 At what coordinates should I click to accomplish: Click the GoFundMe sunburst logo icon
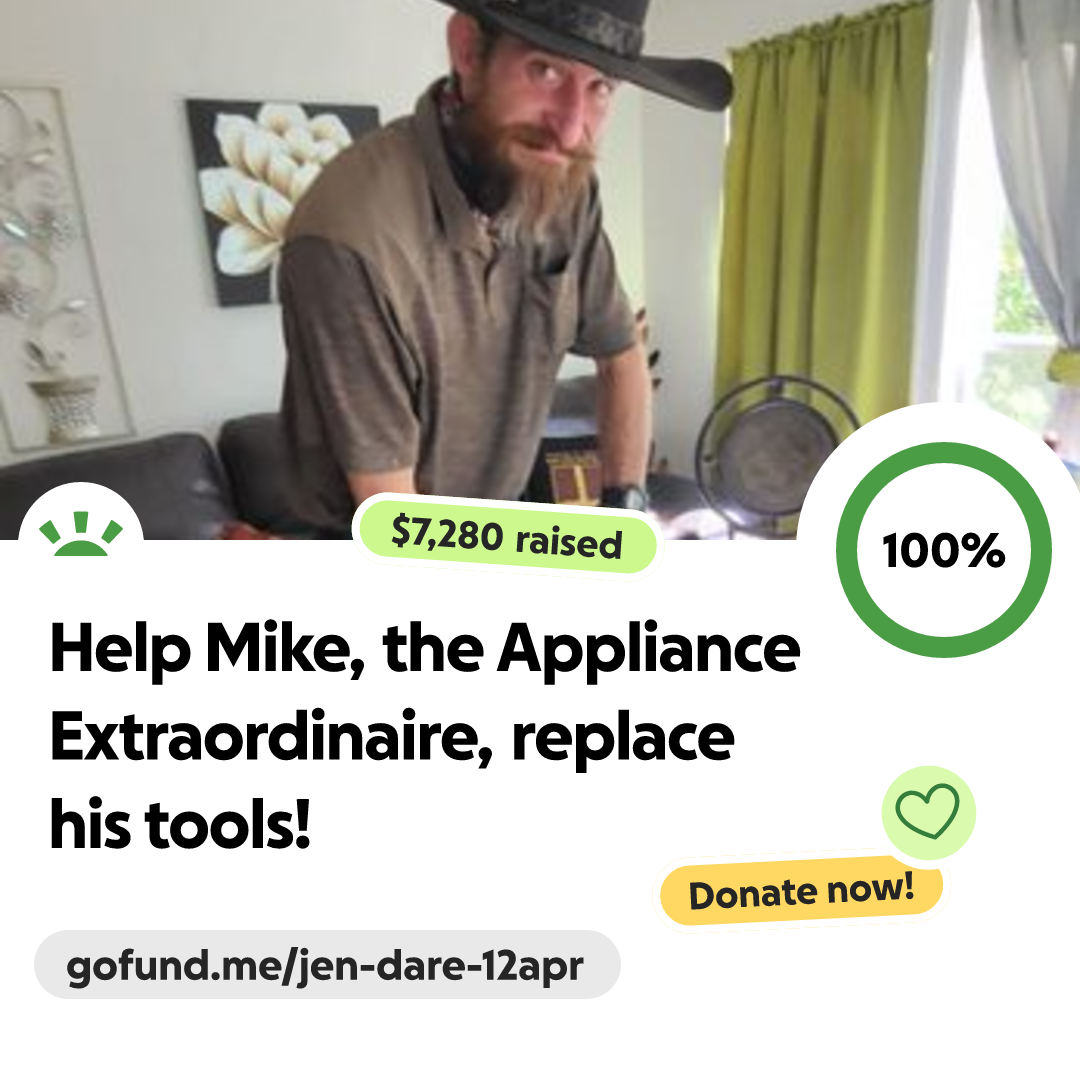coord(81,534)
